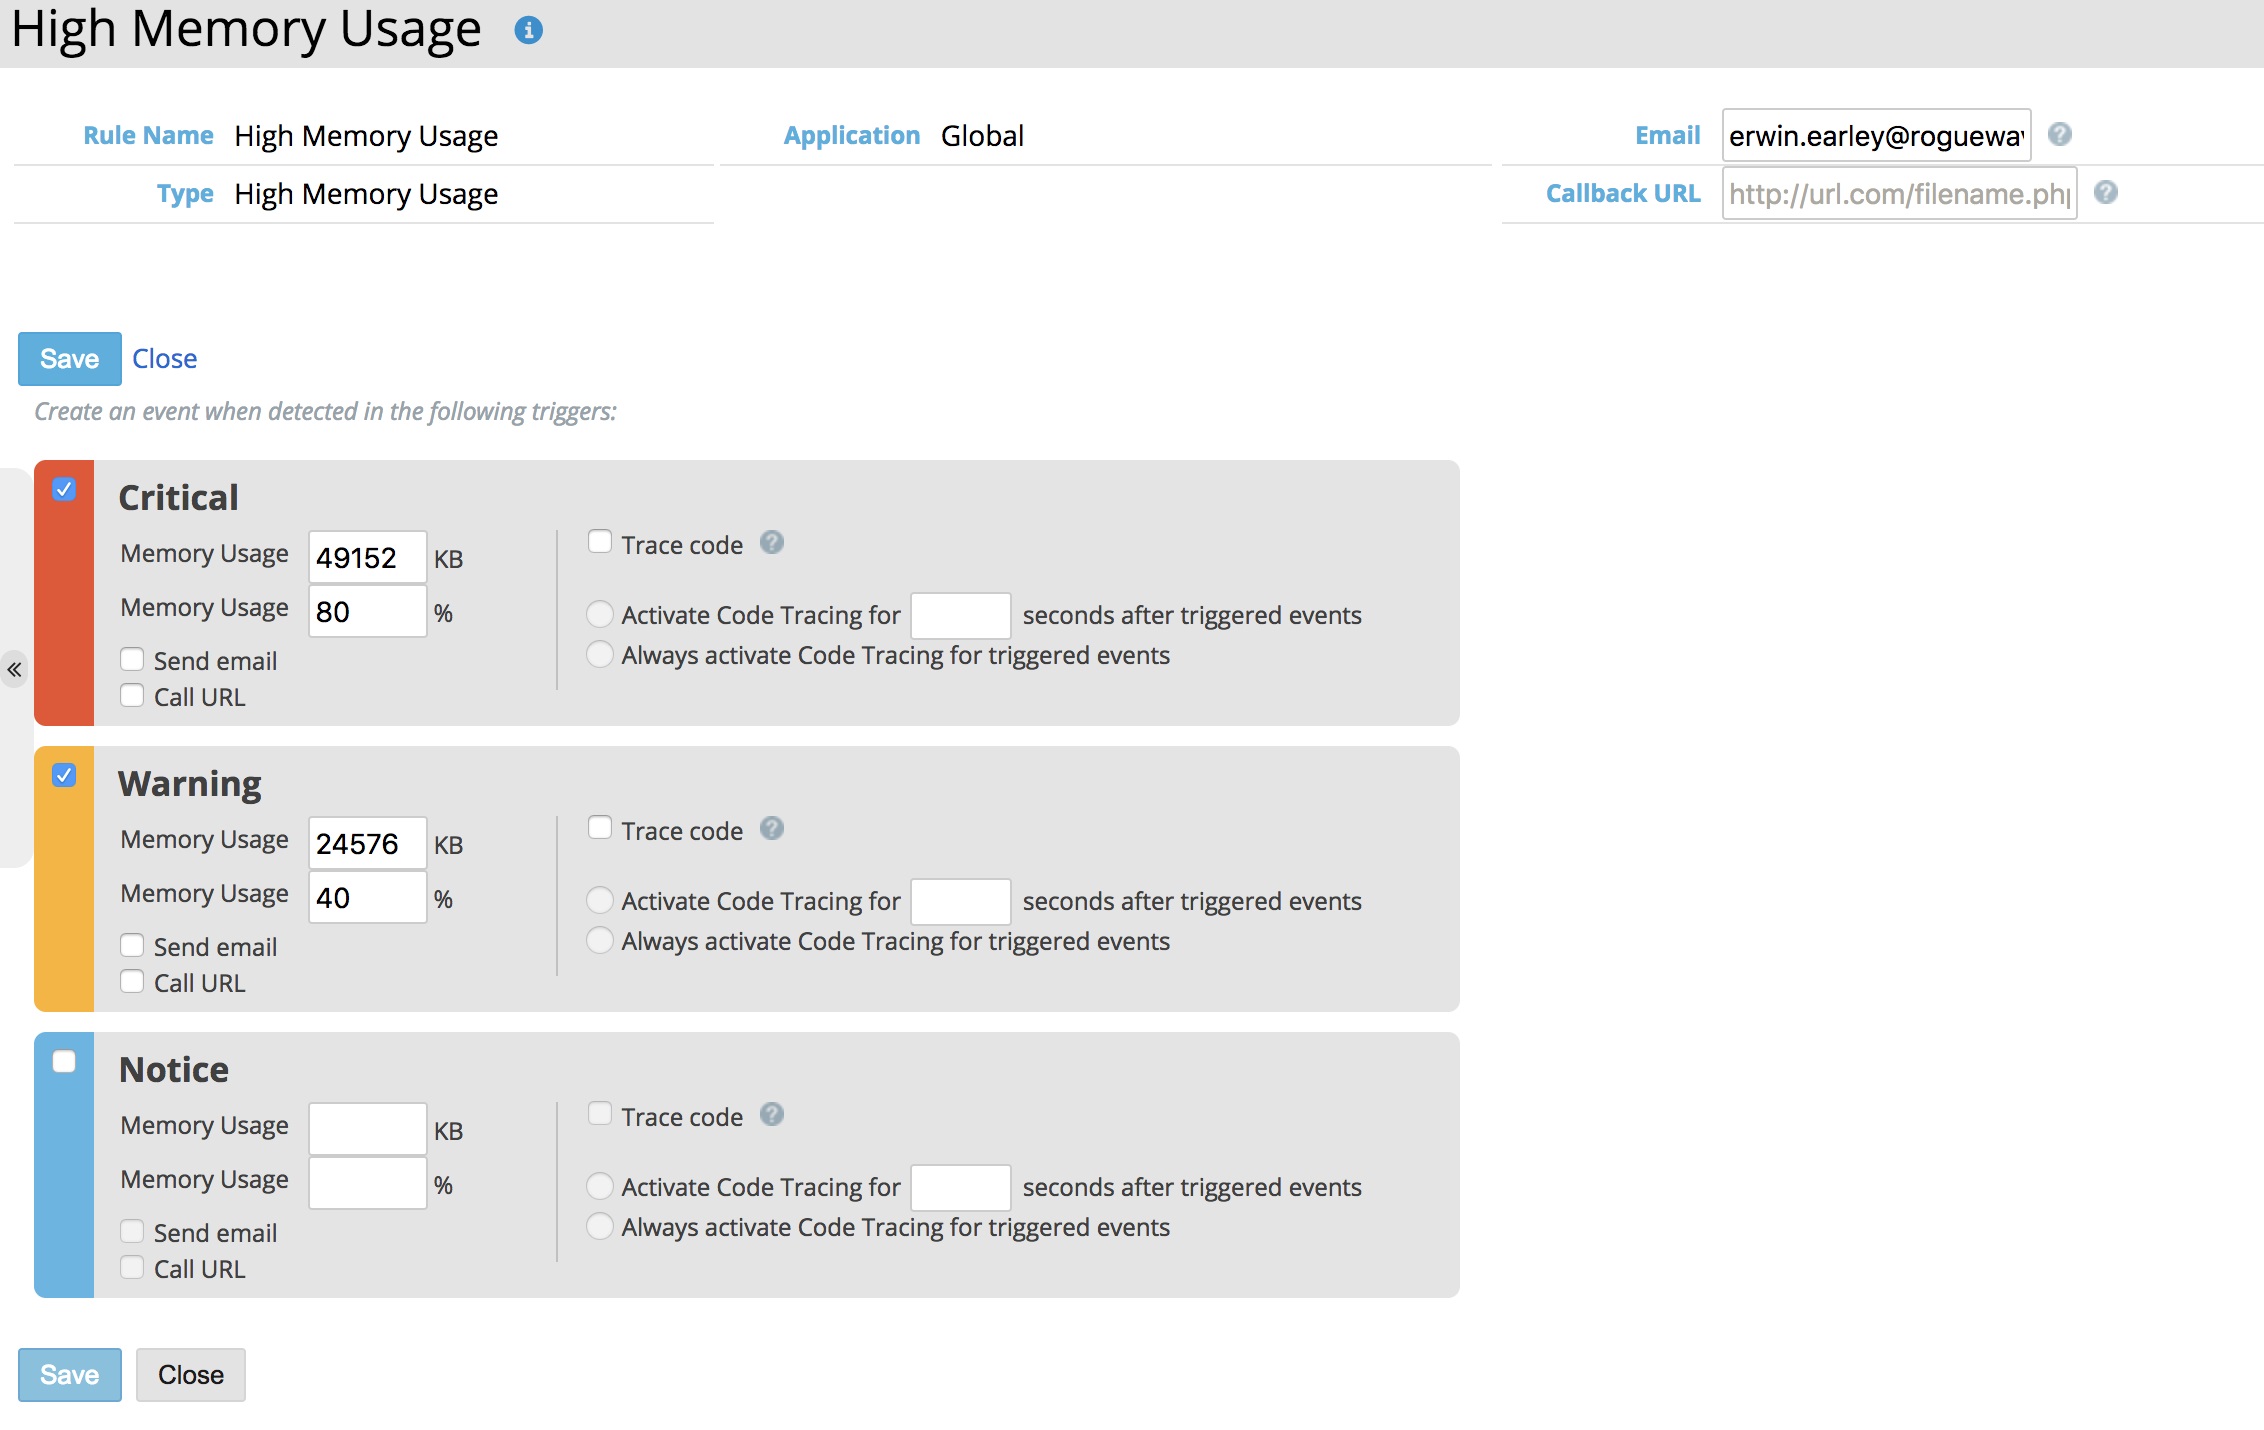Check Call URL under Warning
This screenshot has width=2264, height=1430.
(x=132, y=981)
